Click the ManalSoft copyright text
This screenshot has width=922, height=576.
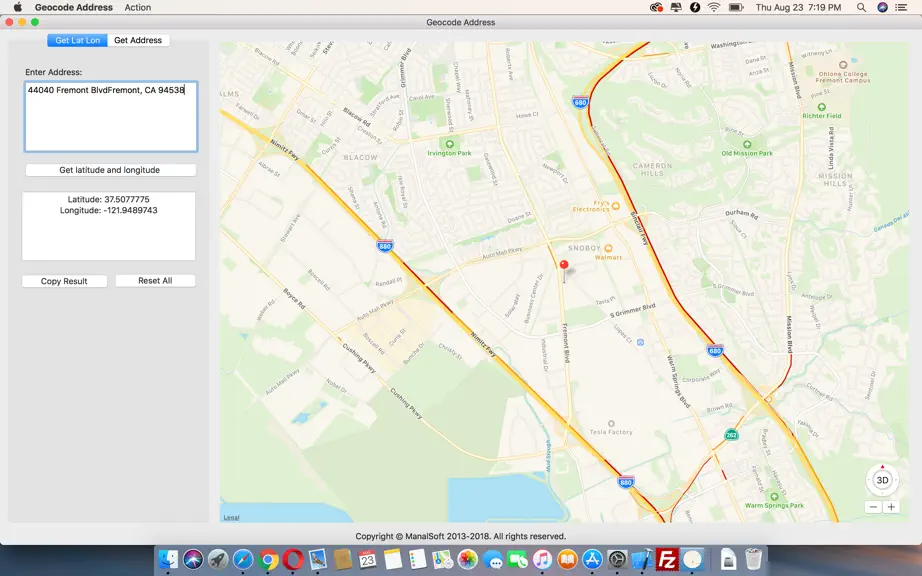(460, 536)
